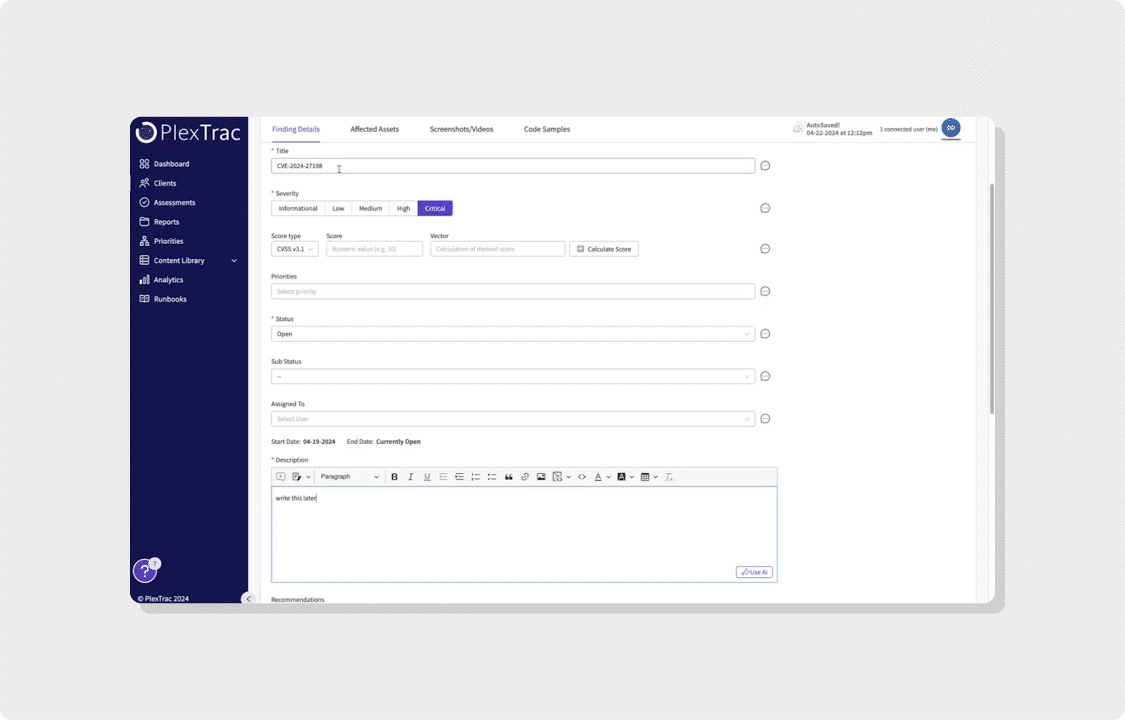Open the Status dropdown showing Open
Image resolution: width=1125 pixels, height=720 pixels.
pyautogui.click(x=513, y=334)
